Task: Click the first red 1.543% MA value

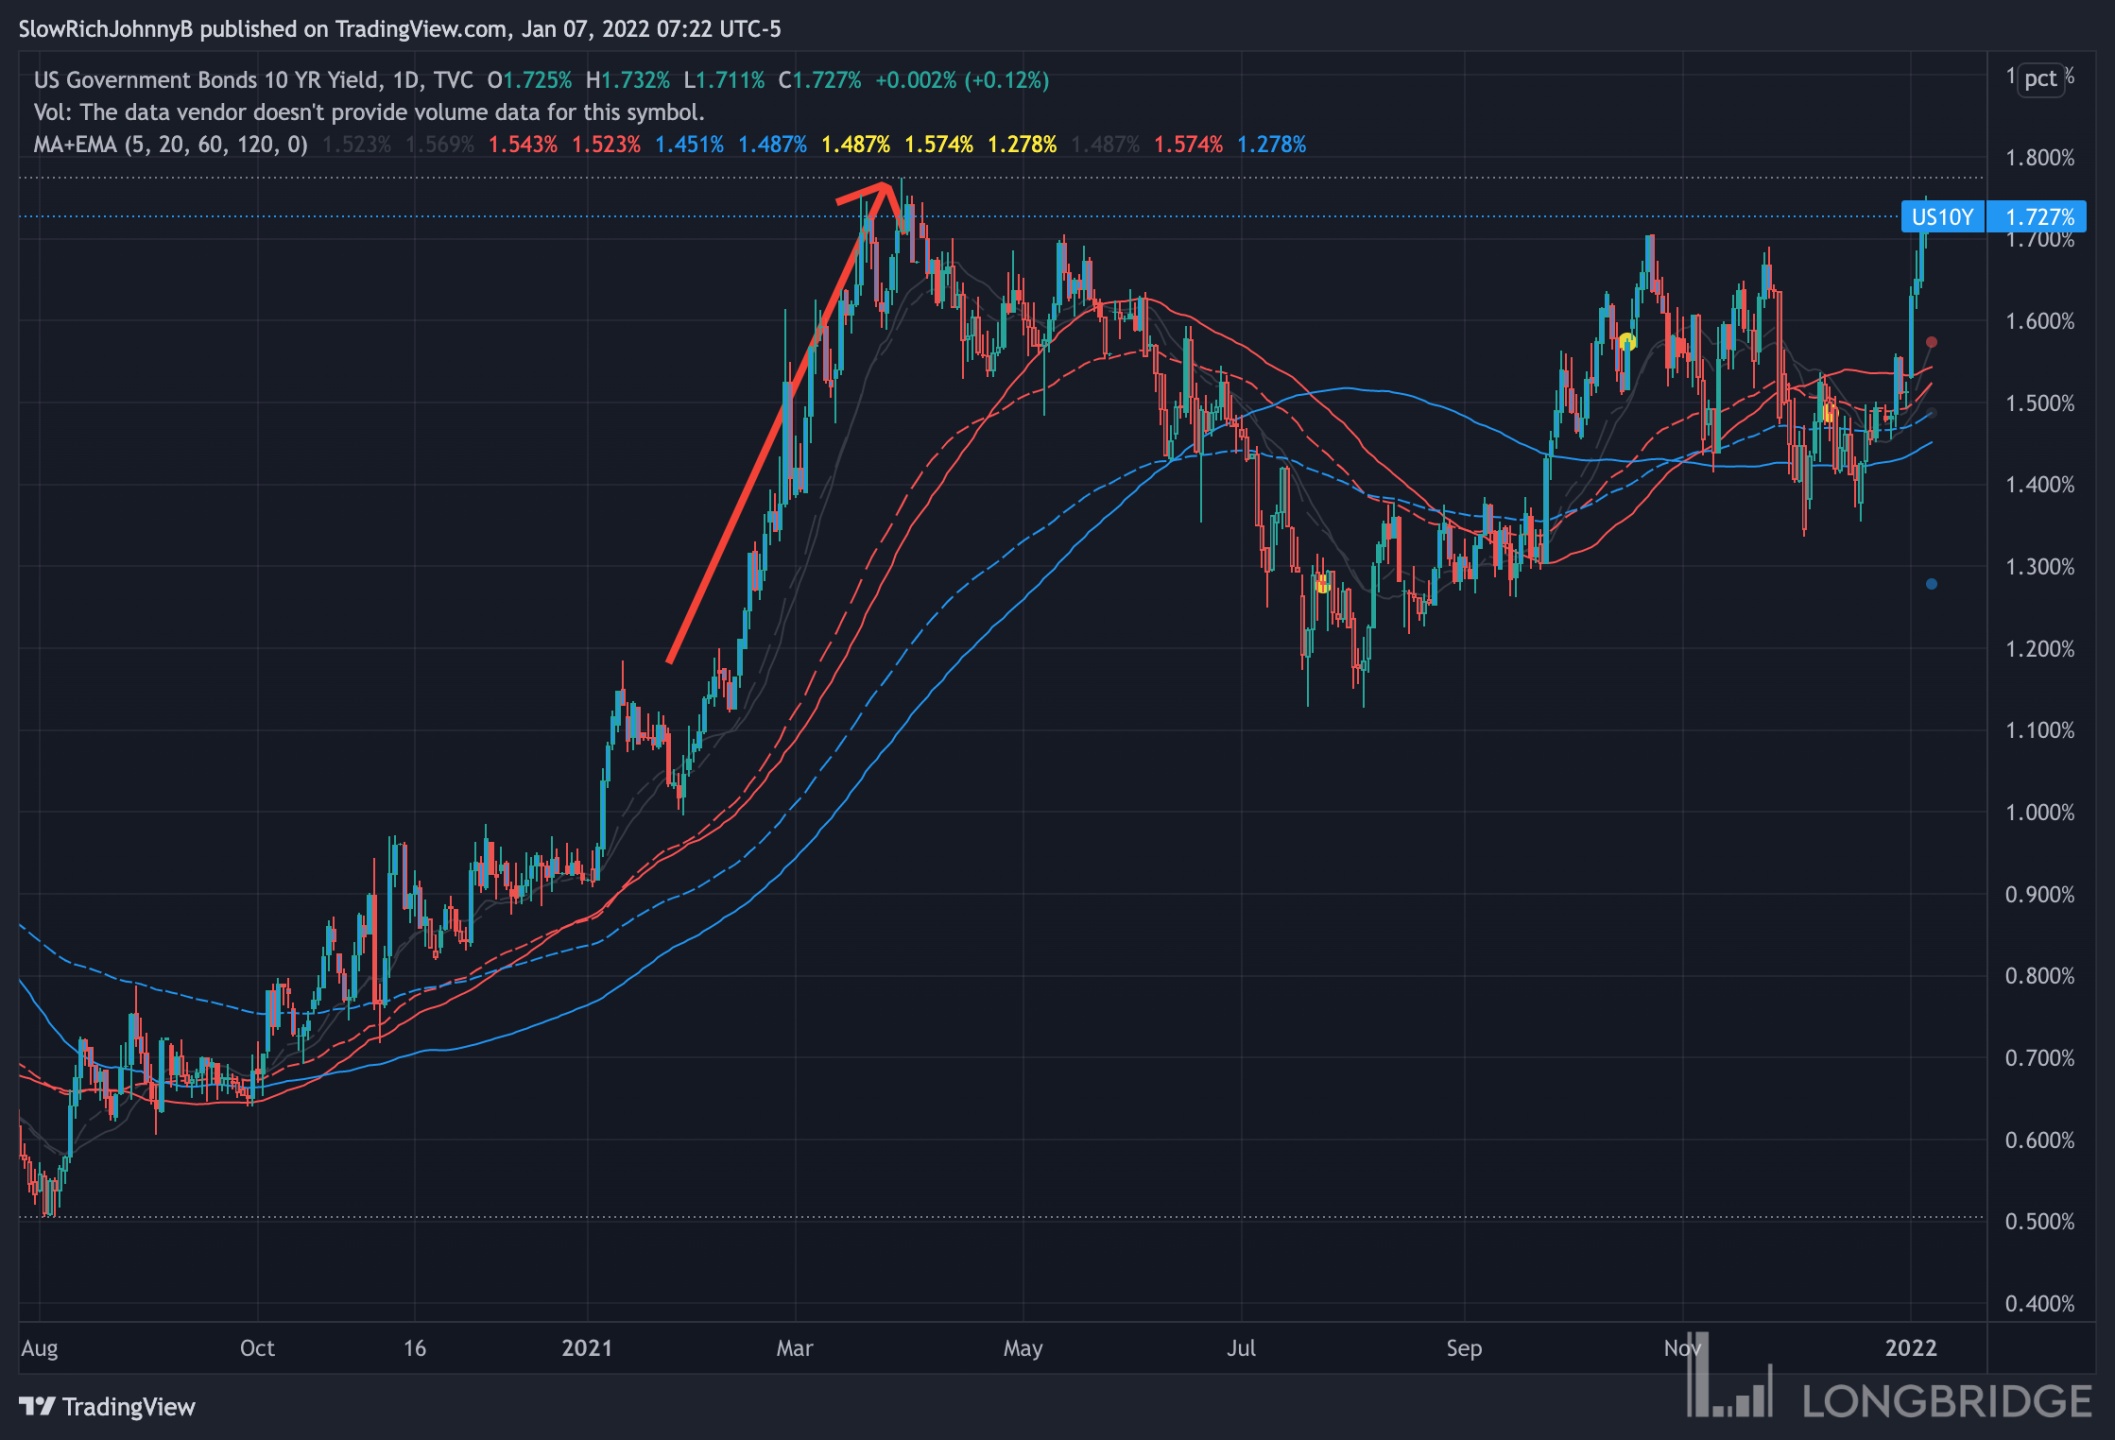Action: (x=522, y=144)
